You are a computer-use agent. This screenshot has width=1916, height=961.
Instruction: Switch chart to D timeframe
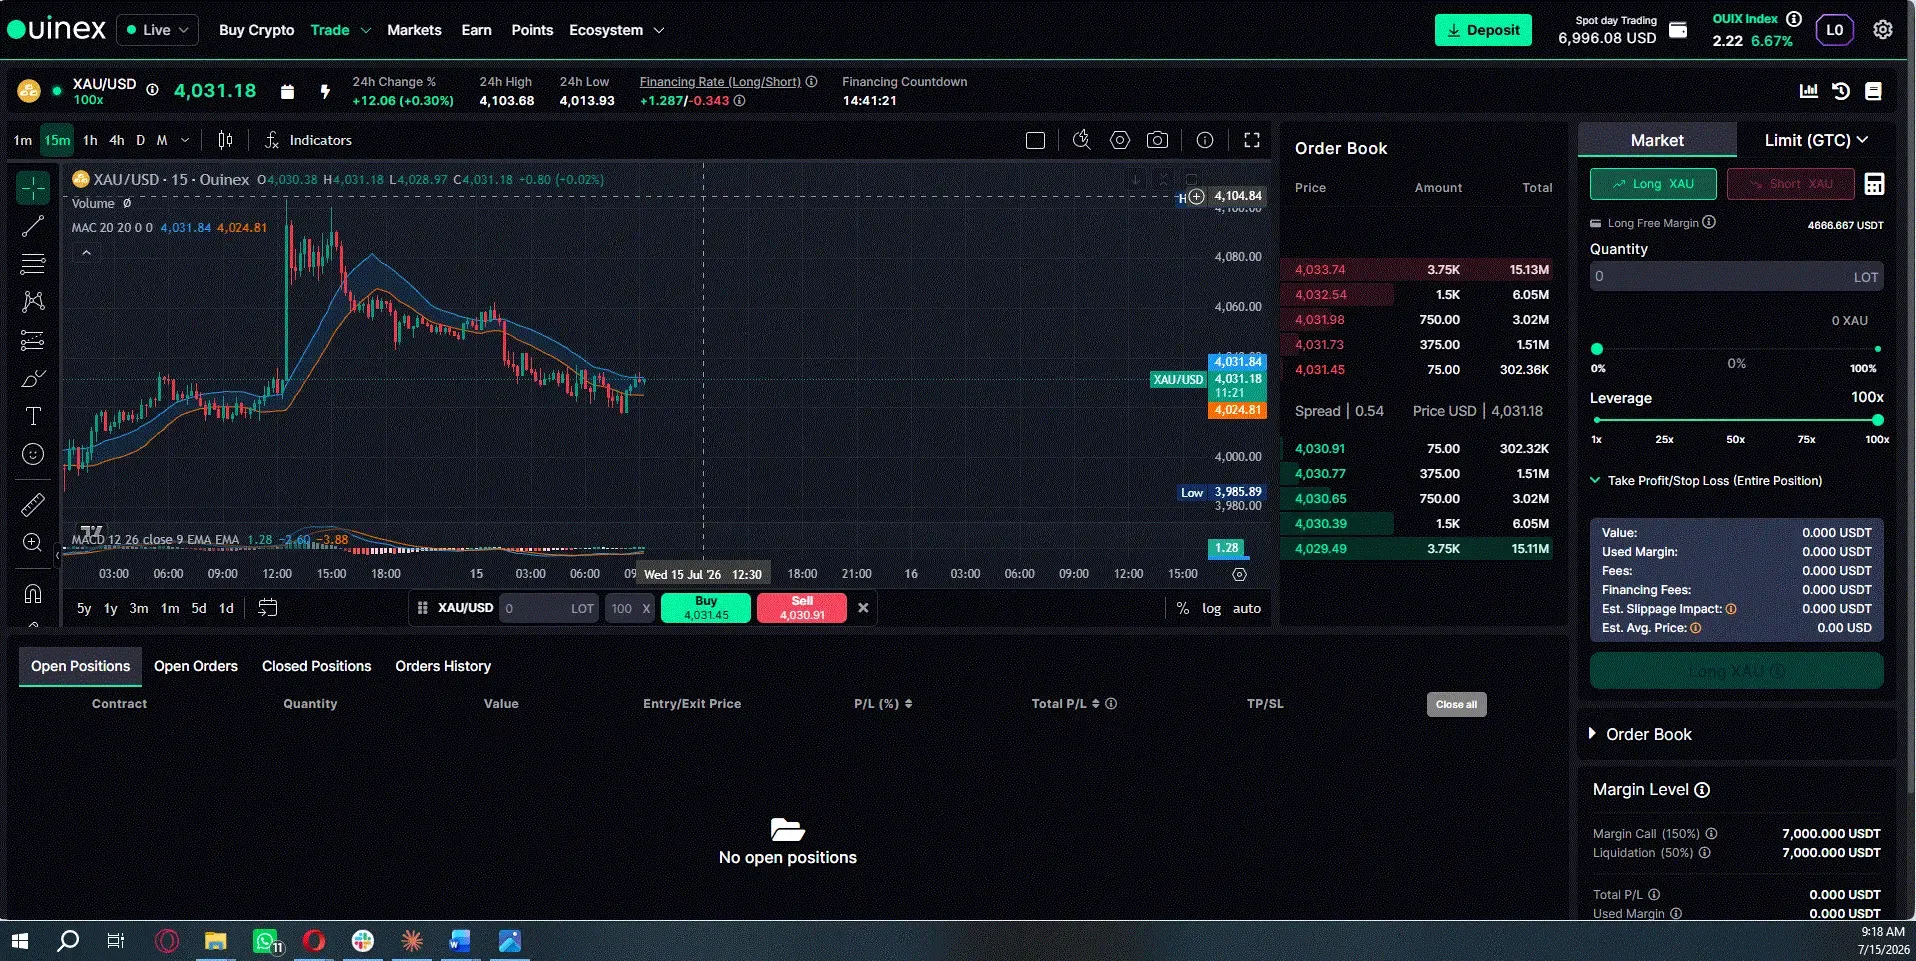141,140
